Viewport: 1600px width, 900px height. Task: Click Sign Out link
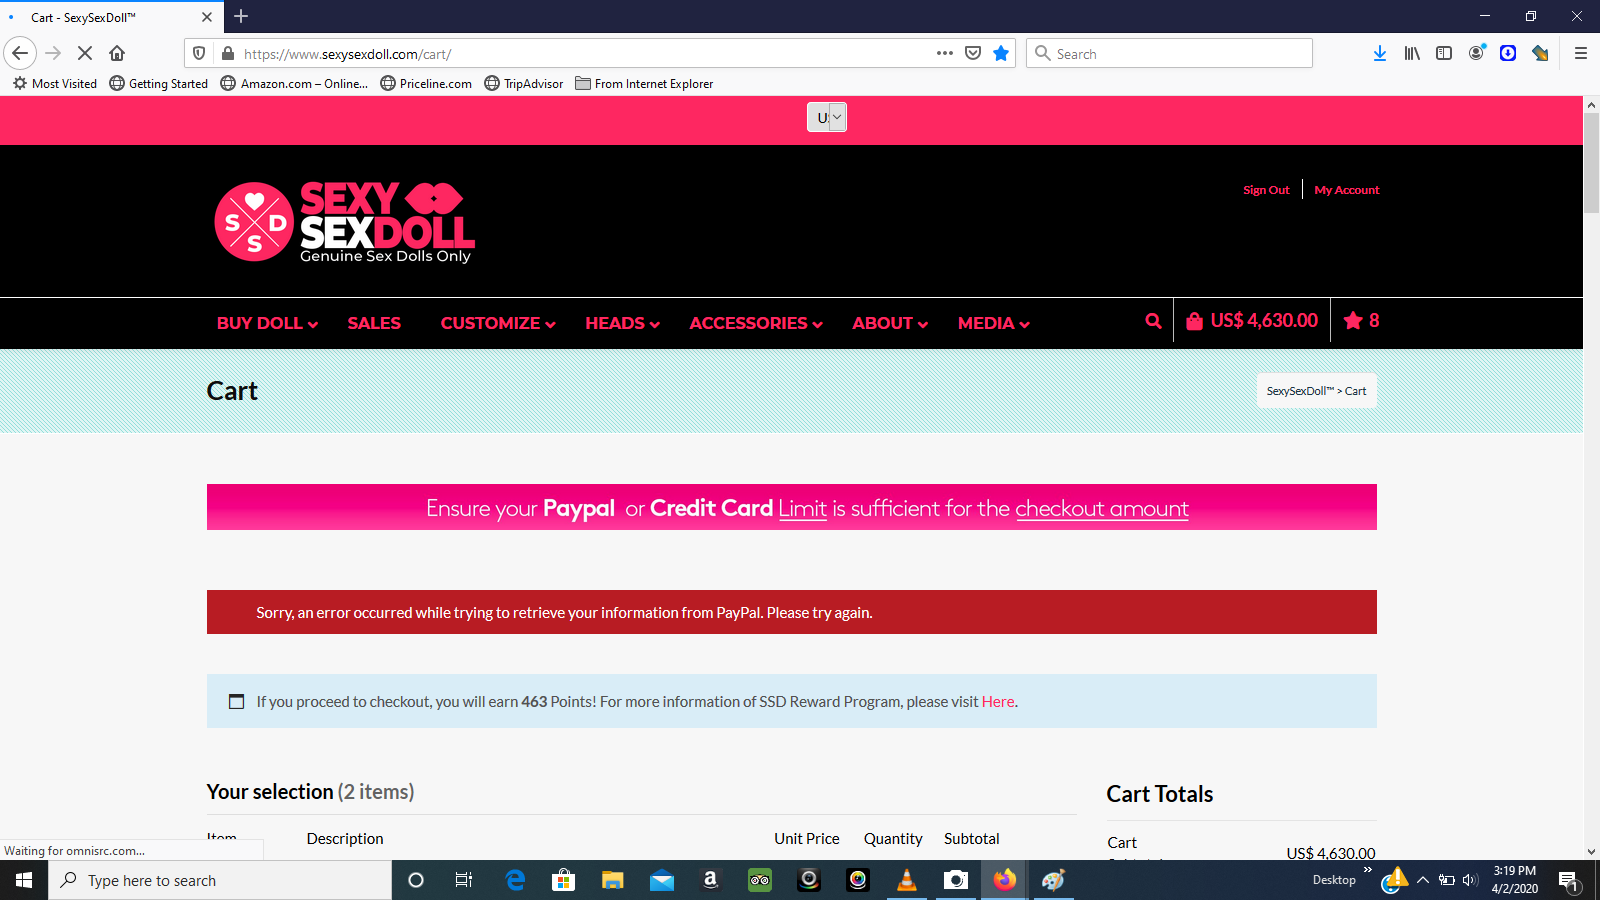(x=1266, y=190)
